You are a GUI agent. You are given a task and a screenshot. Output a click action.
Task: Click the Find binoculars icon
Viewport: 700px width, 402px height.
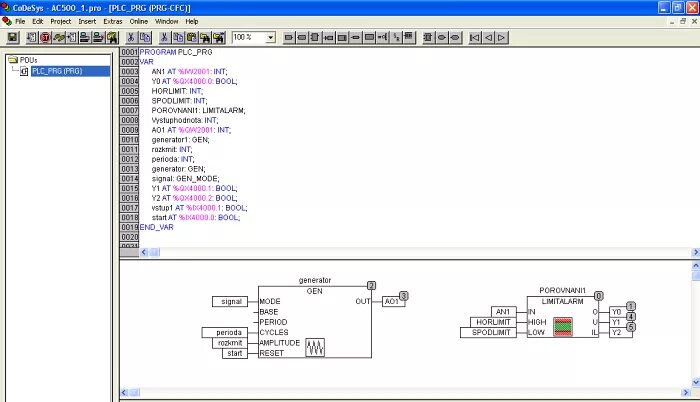coord(205,38)
